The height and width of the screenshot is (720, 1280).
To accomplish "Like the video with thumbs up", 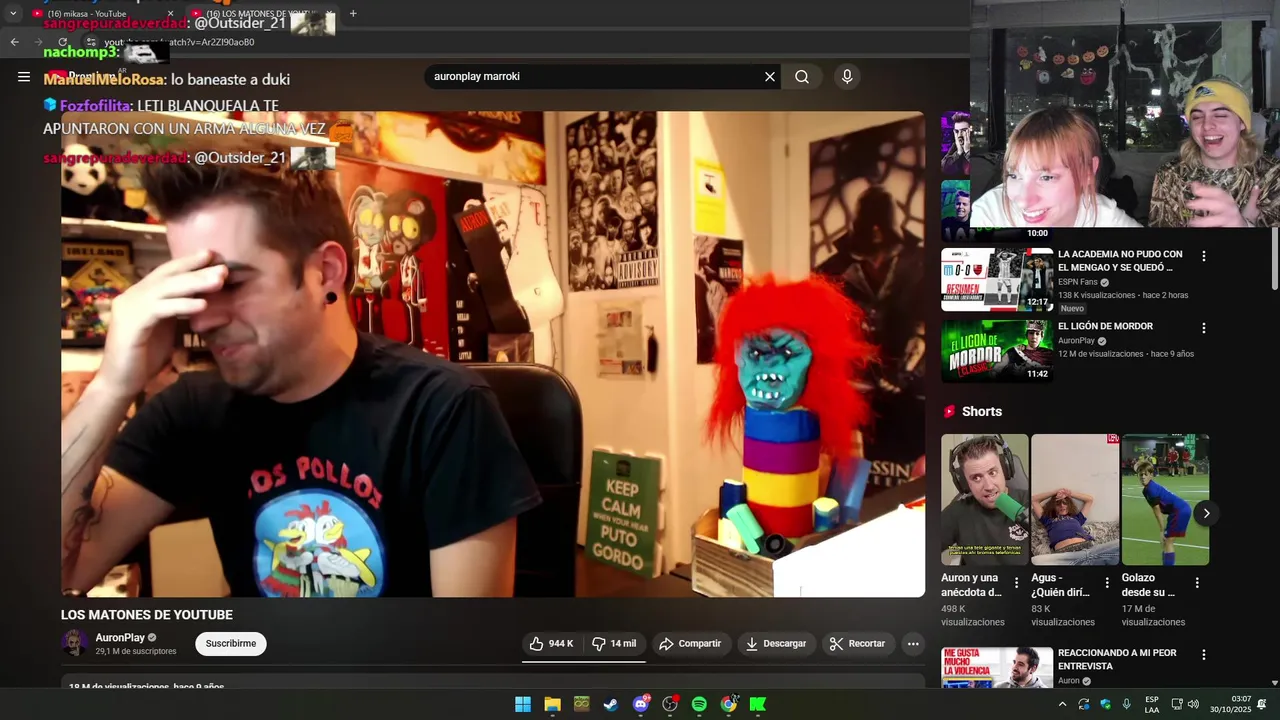I will (x=551, y=644).
